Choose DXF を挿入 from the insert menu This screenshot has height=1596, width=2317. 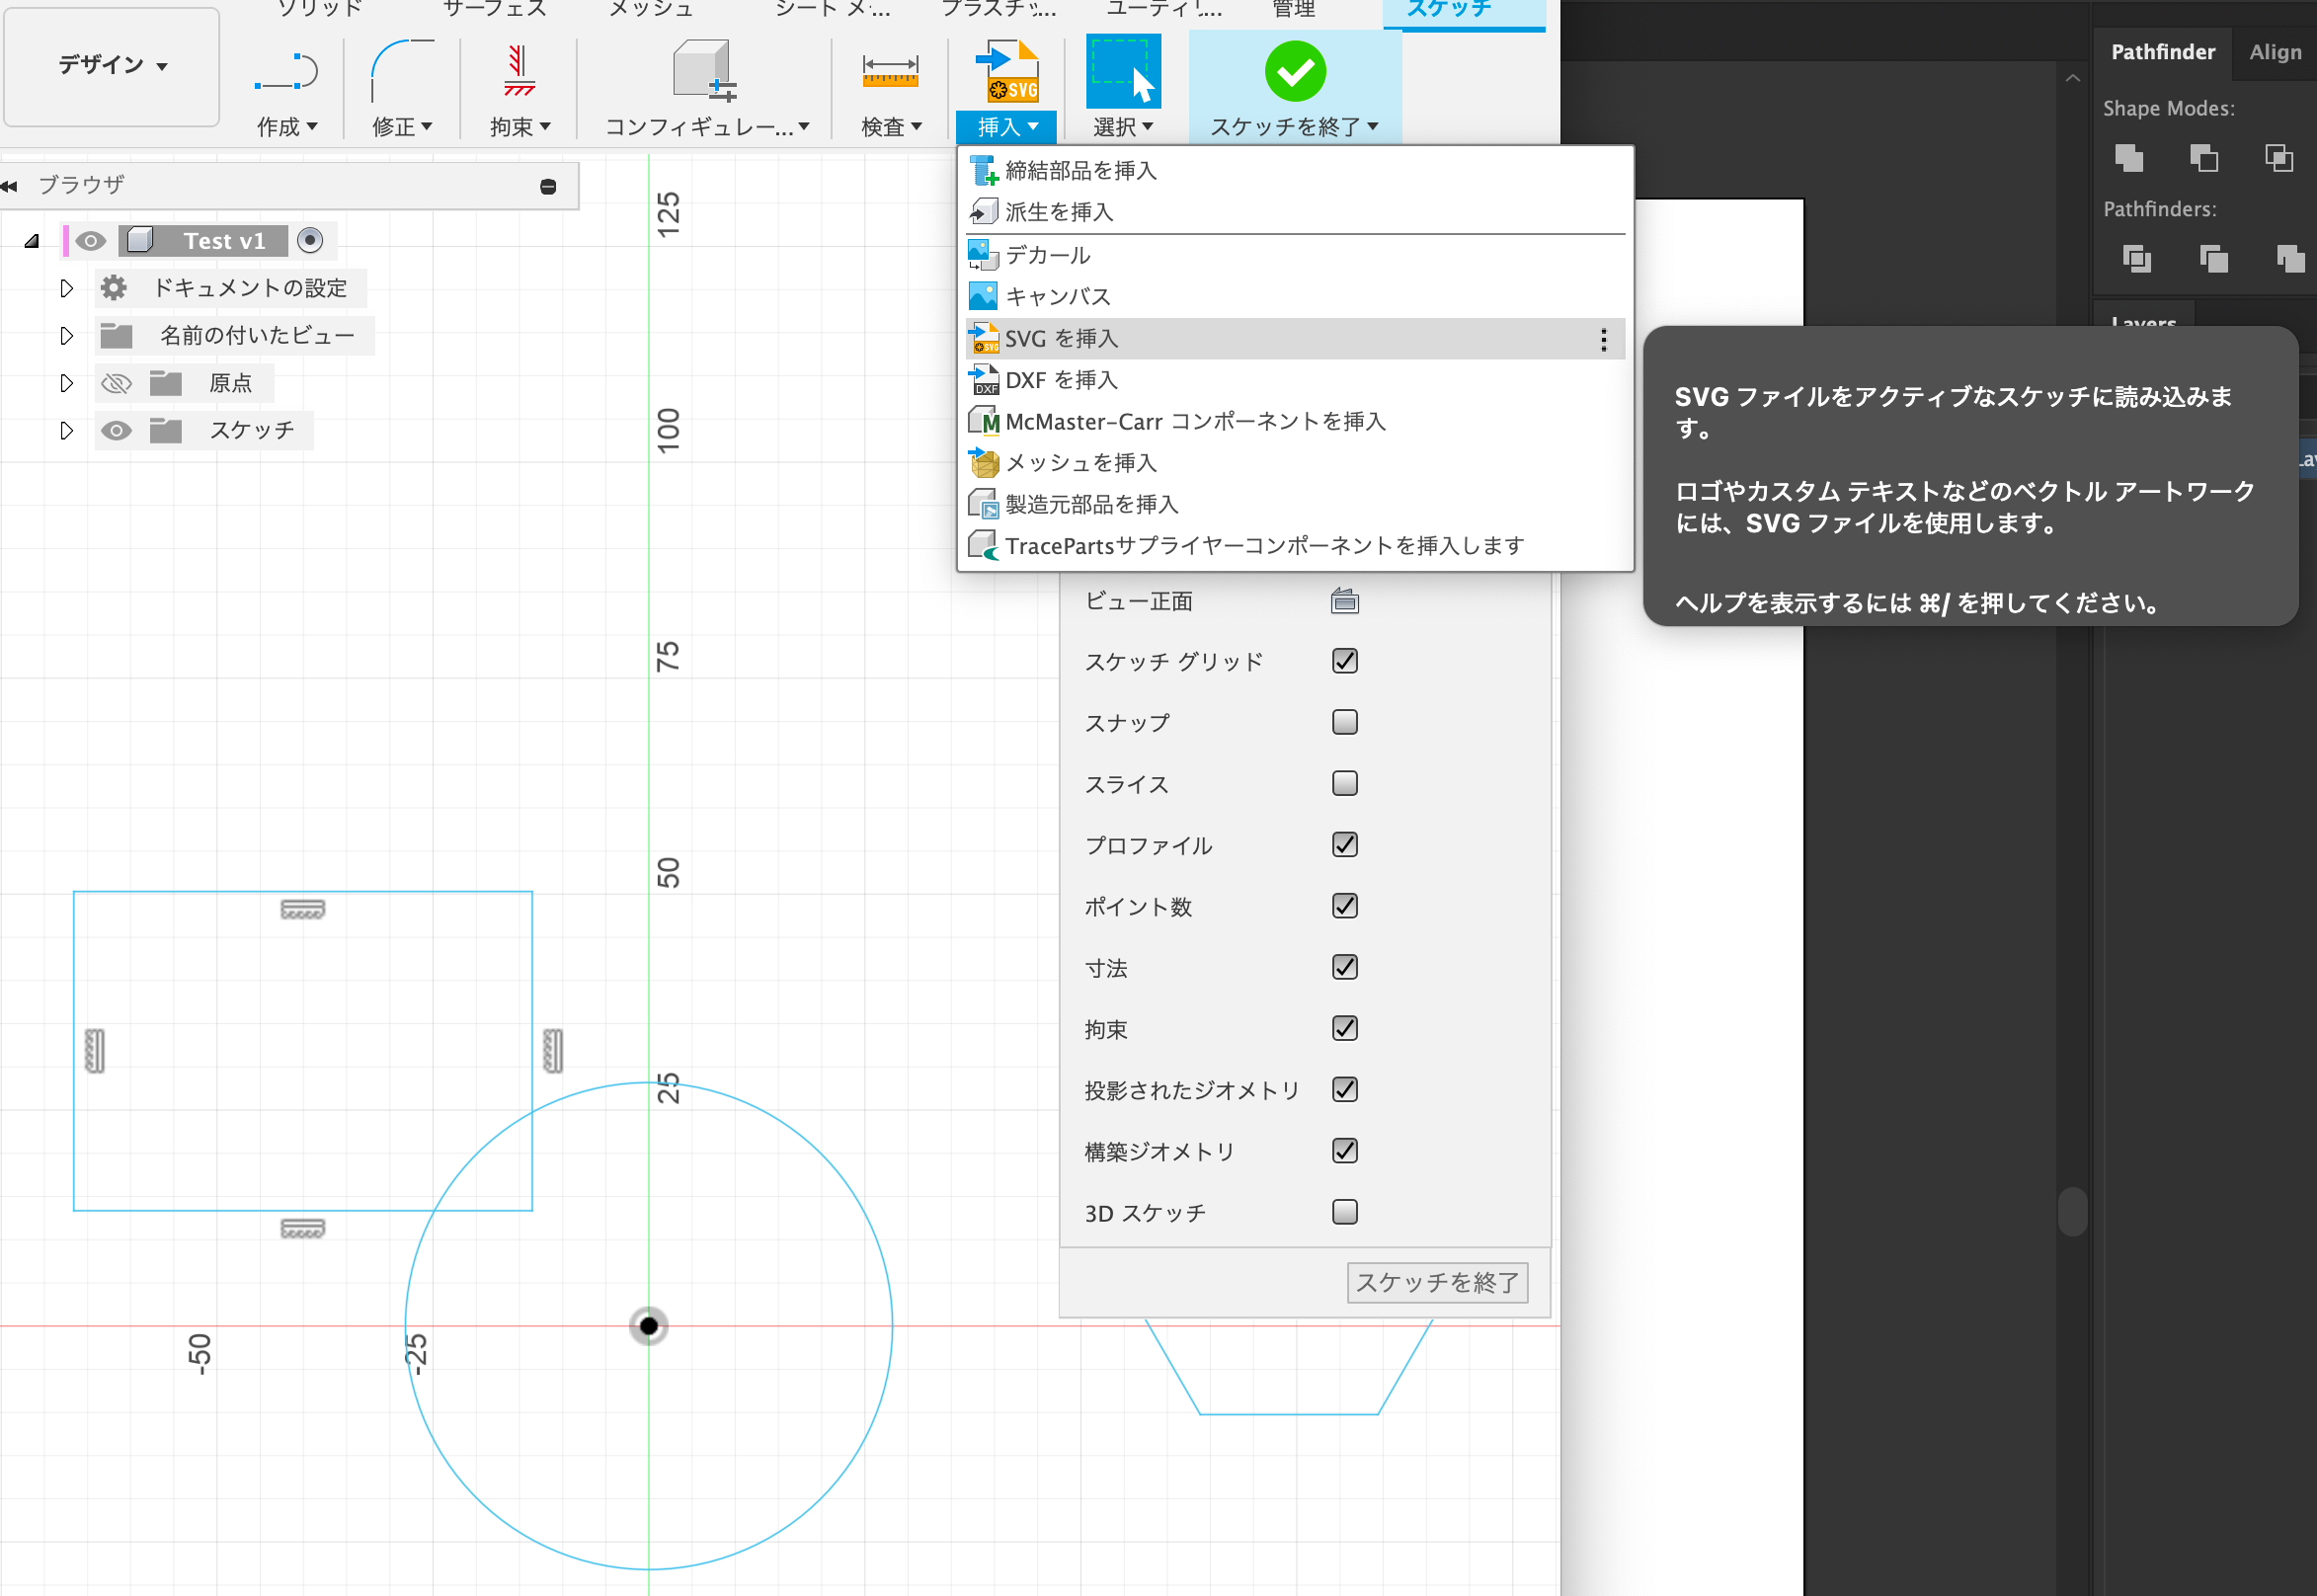pos(1061,380)
